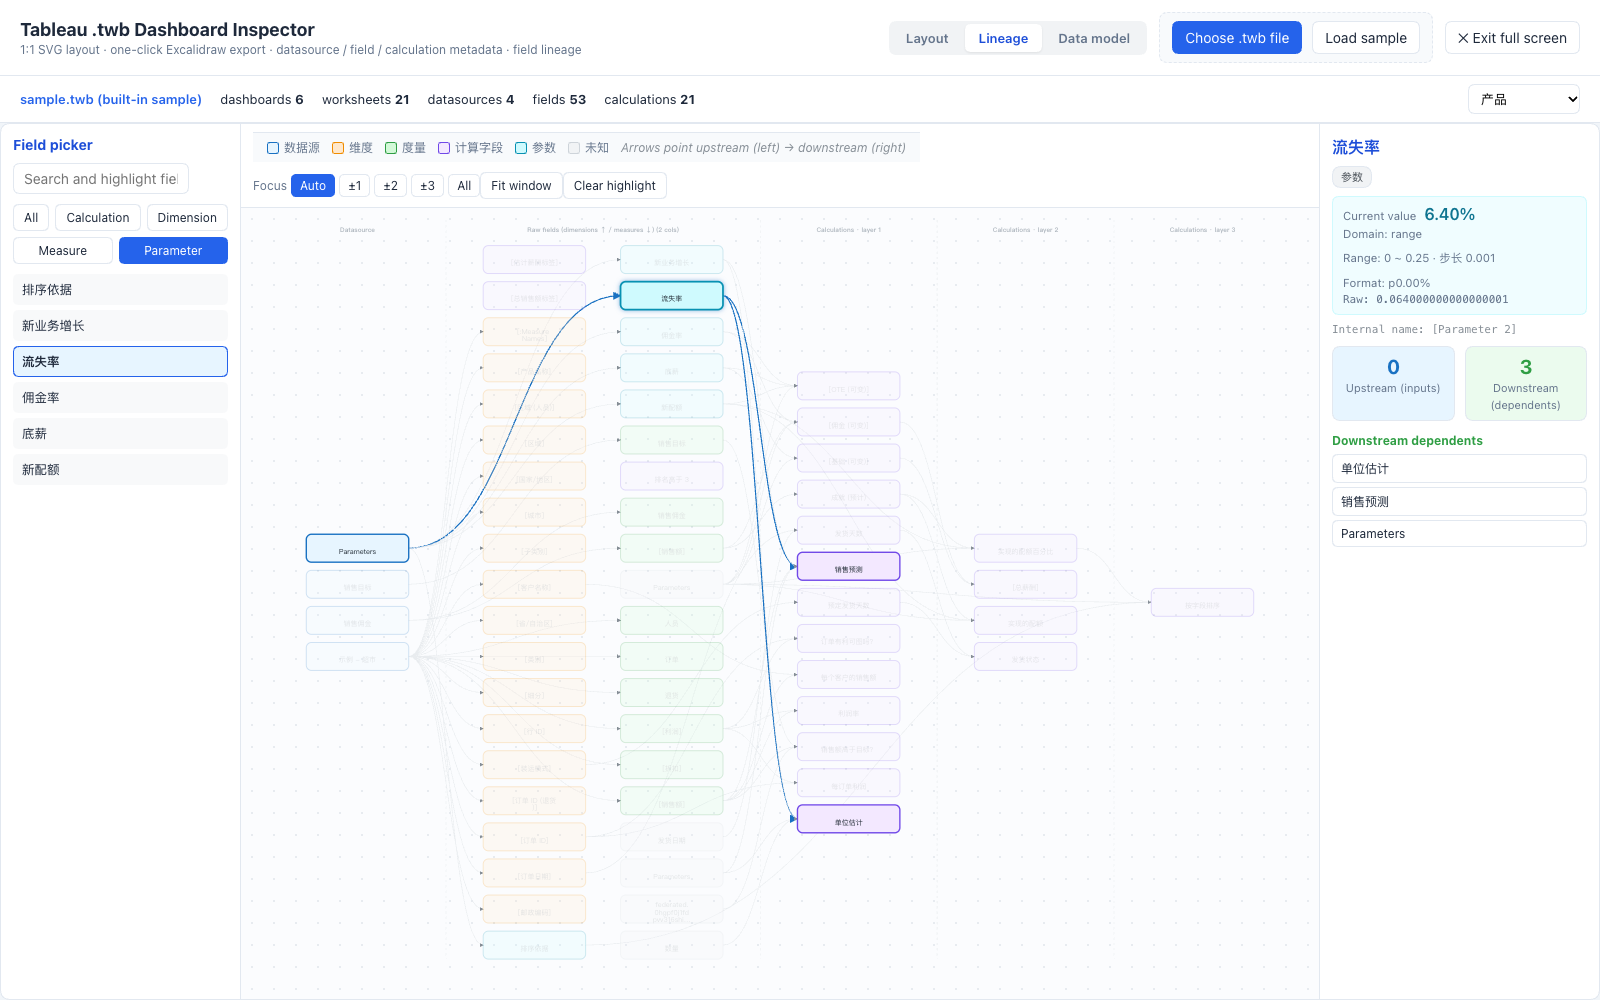Click the Load sample button
The width and height of the screenshot is (1600, 1000).
click(1366, 38)
